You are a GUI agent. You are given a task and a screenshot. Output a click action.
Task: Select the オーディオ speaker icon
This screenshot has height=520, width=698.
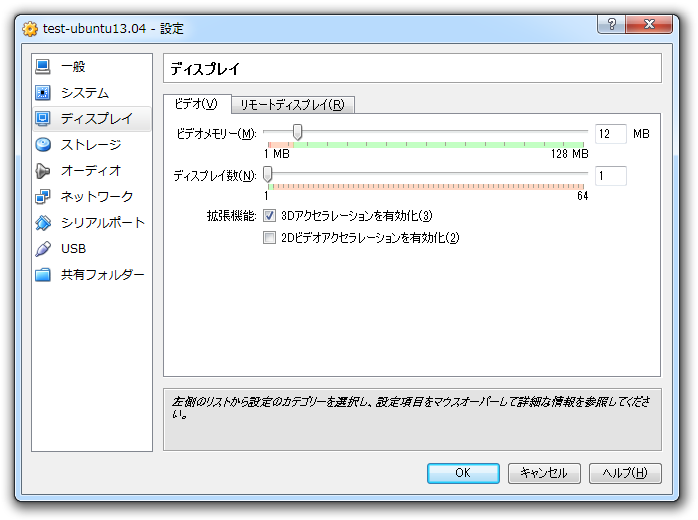tap(43, 171)
